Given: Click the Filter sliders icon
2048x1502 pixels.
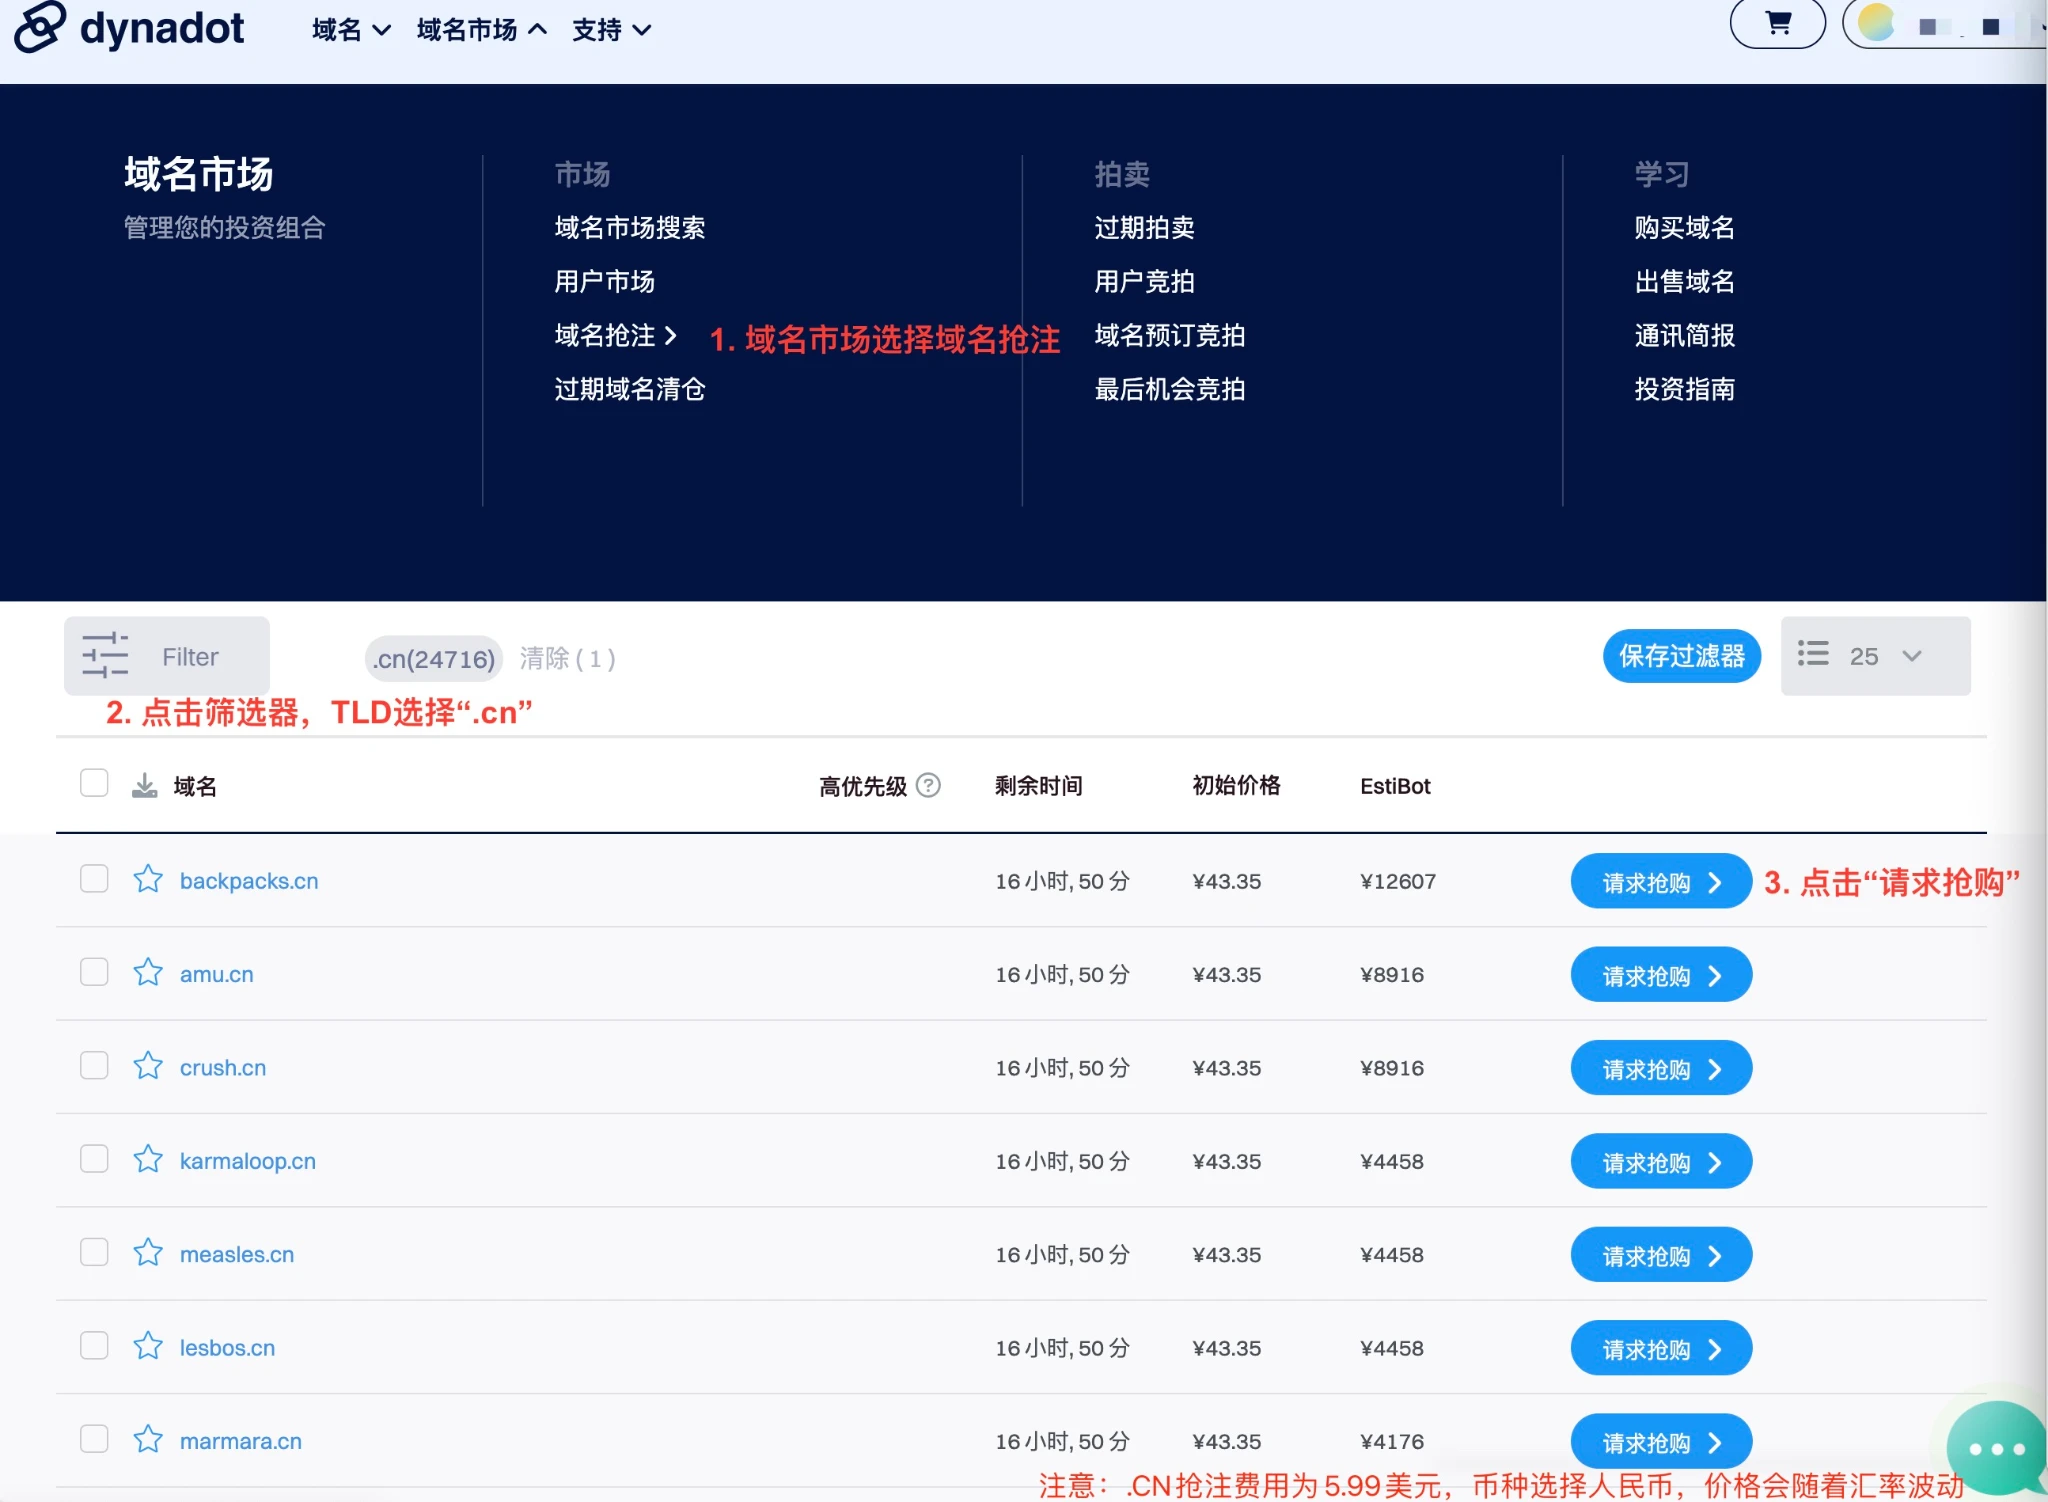Looking at the screenshot, I should click(105, 656).
